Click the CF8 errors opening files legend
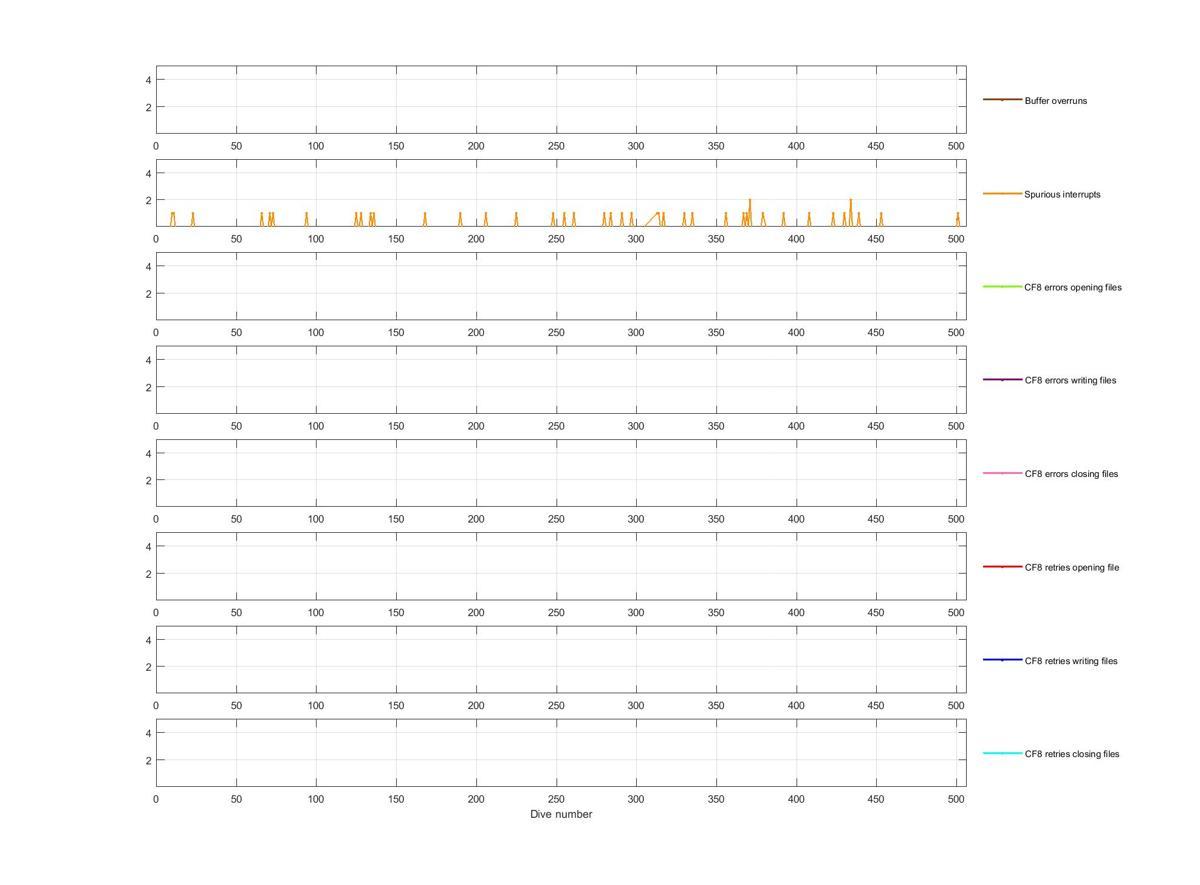Image resolution: width=1200 pixels, height=885 pixels. pyautogui.click(x=1073, y=287)
